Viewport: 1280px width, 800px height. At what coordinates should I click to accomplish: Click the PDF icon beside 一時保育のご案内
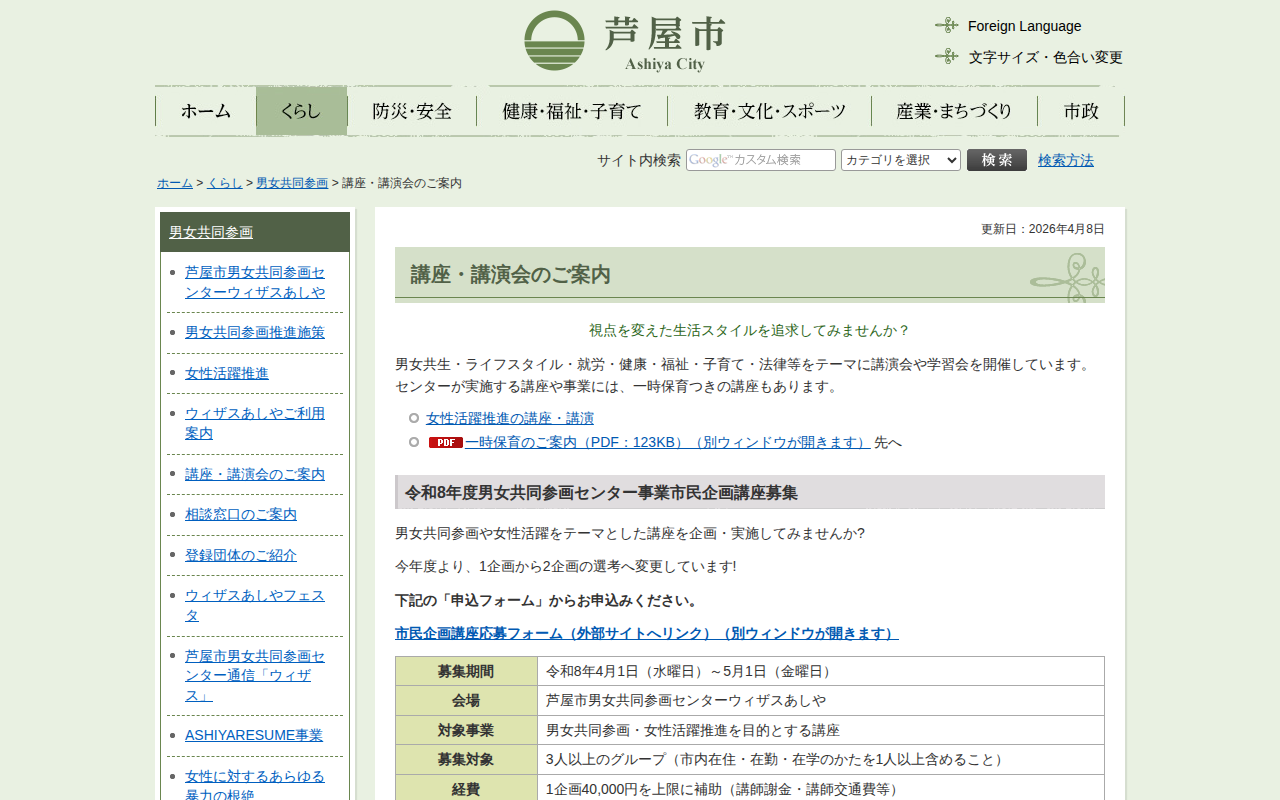(445, 442)
